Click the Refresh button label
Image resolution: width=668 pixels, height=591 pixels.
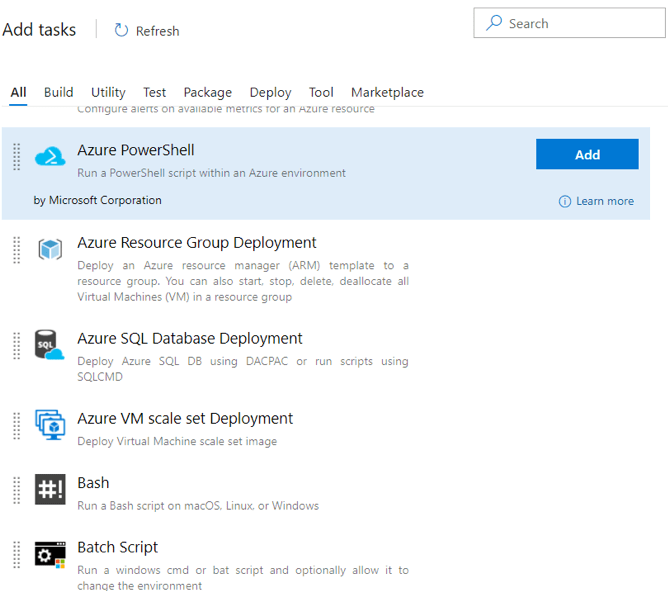157,31
